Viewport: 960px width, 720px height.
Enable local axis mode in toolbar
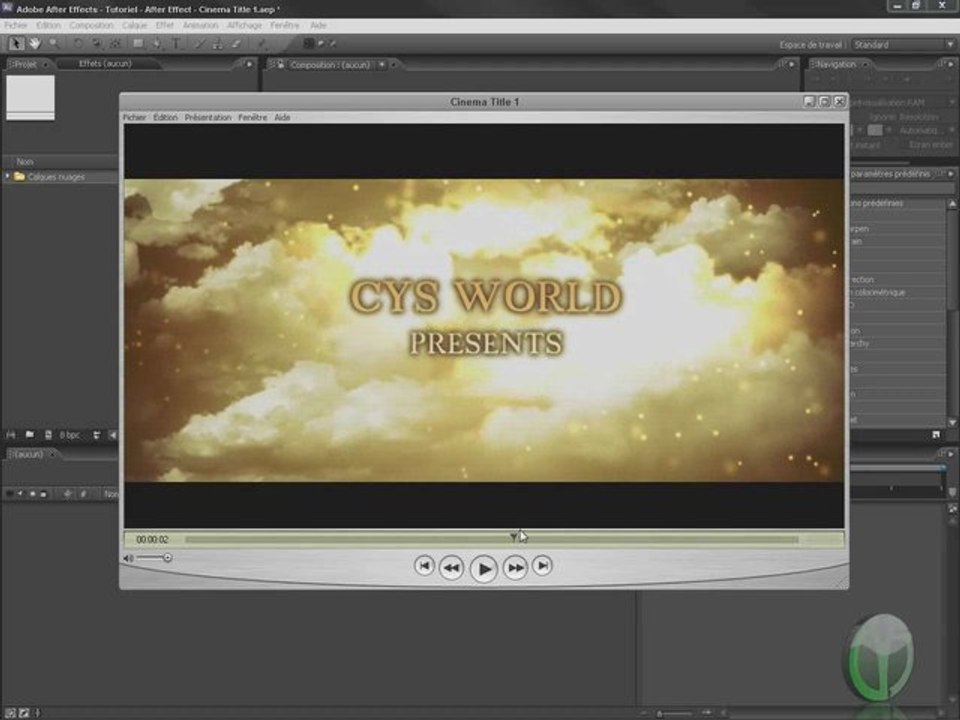point(309,43)
